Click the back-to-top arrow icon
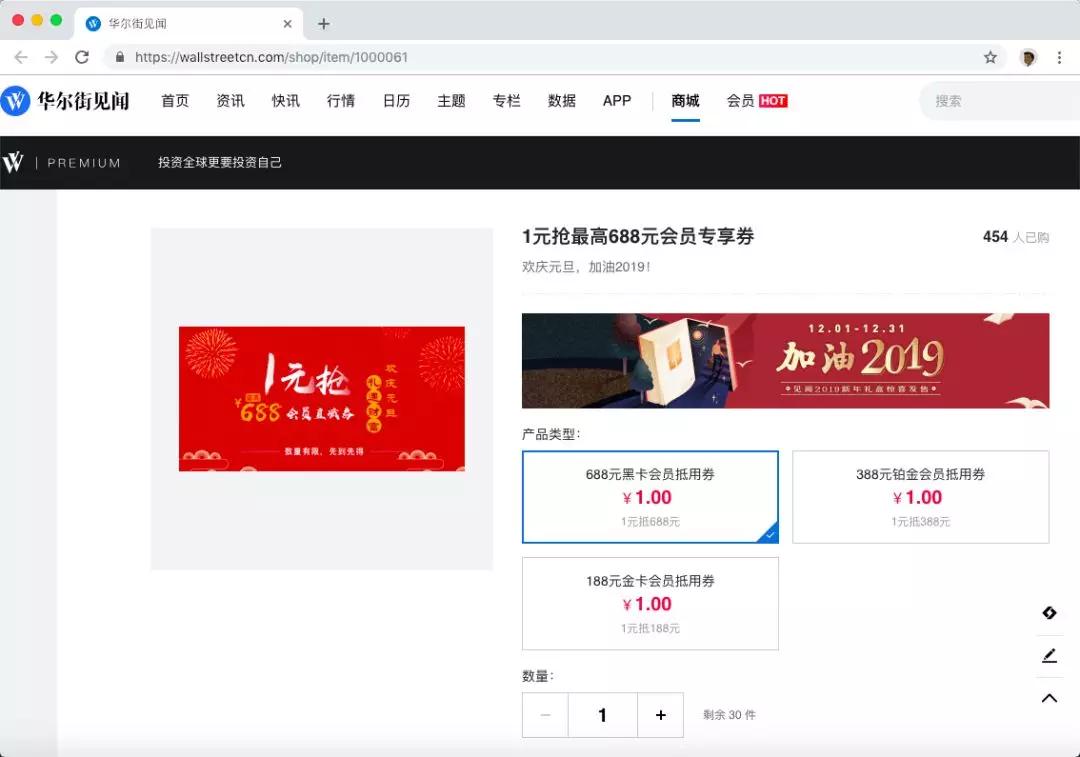 tap(1049, 698)
